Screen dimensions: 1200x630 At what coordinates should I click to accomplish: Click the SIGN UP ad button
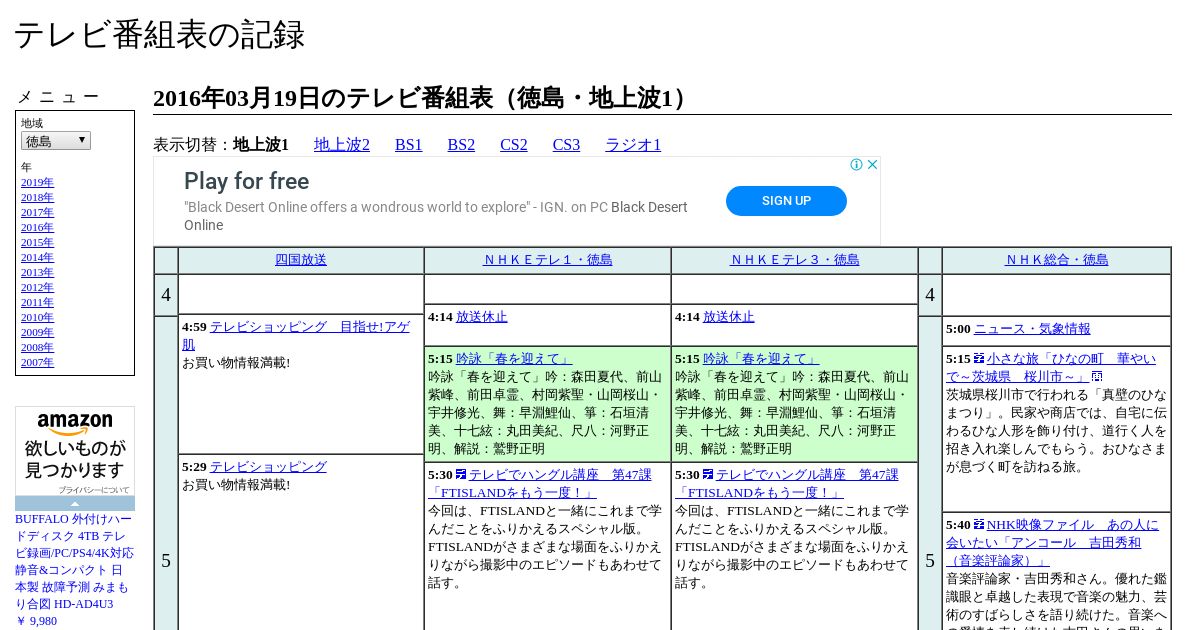786,201
